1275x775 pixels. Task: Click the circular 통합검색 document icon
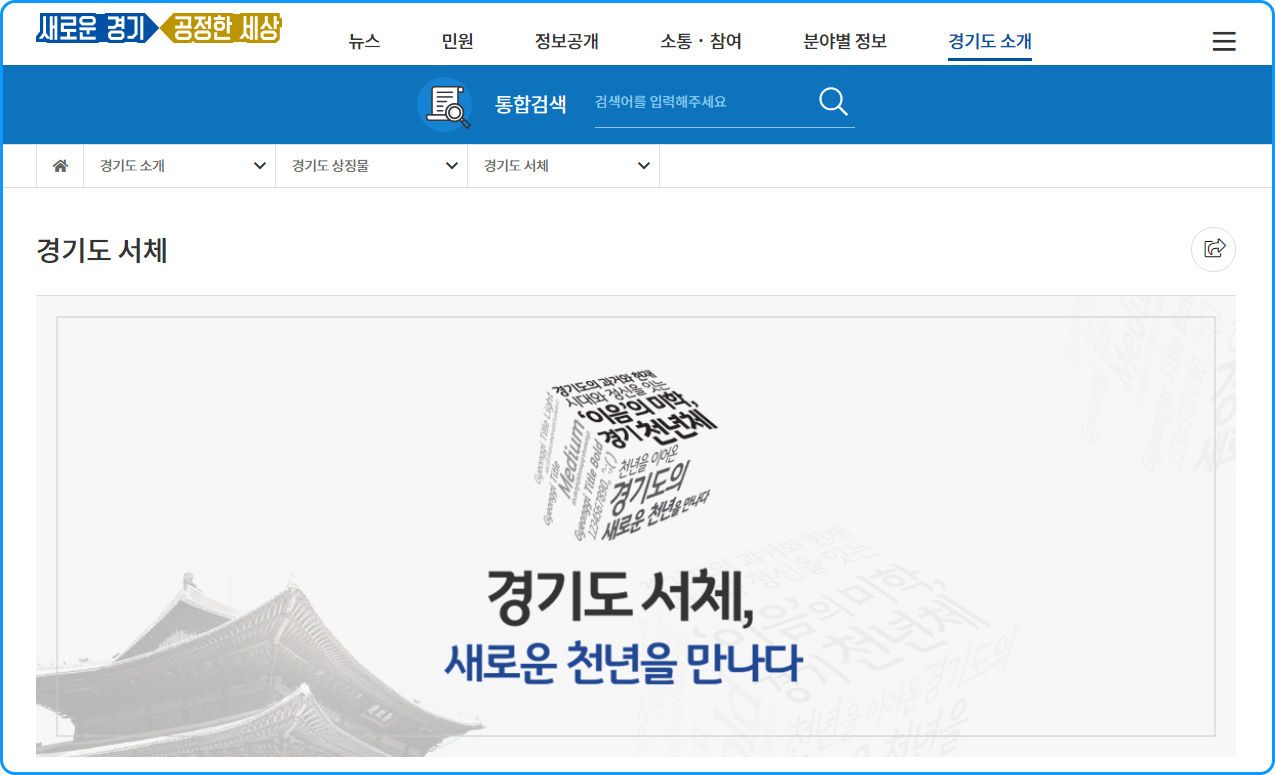tap(444, 104)
